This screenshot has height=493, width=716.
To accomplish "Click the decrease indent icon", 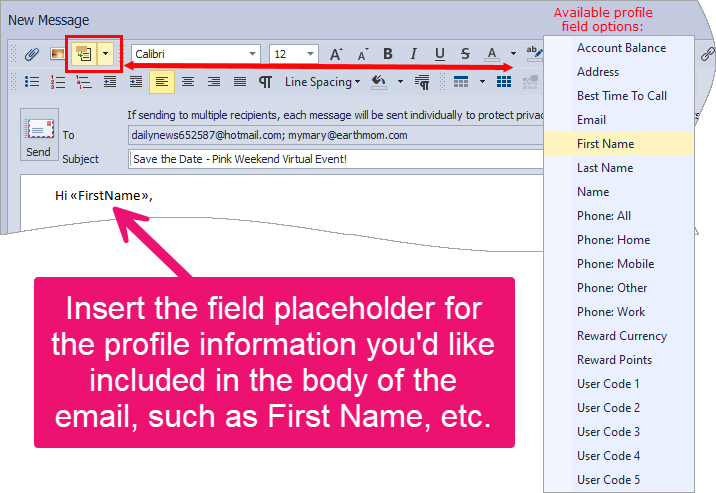I will pos(110,82).
